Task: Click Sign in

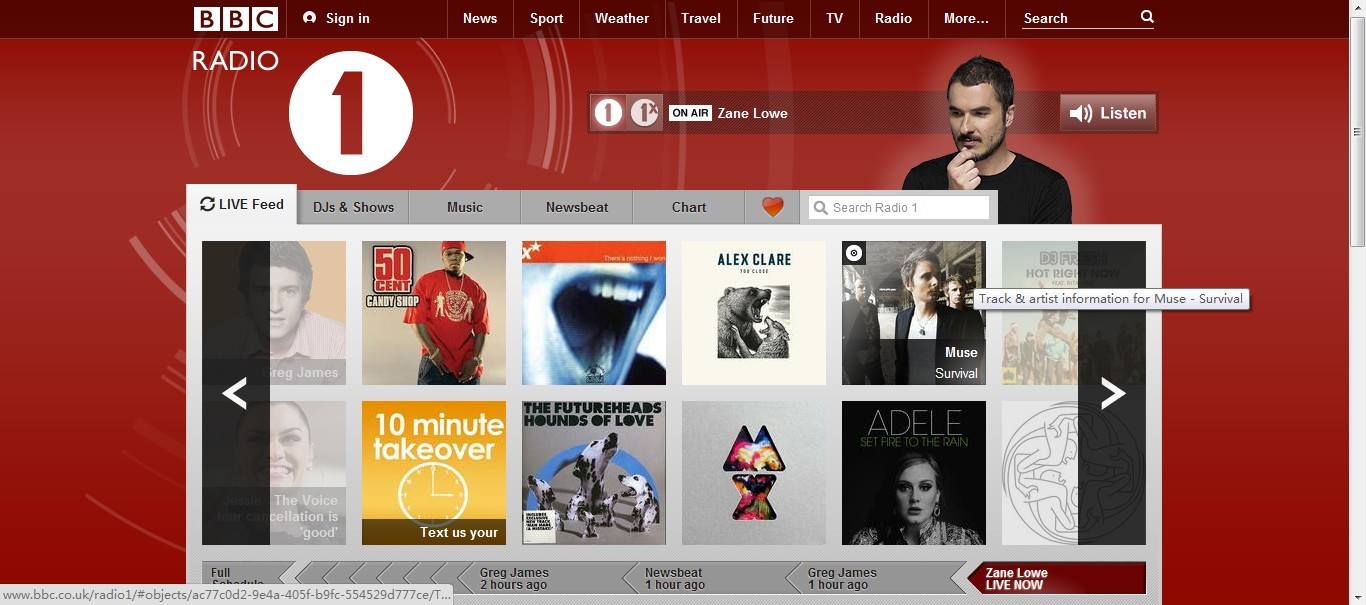Action: coord(336,18)
